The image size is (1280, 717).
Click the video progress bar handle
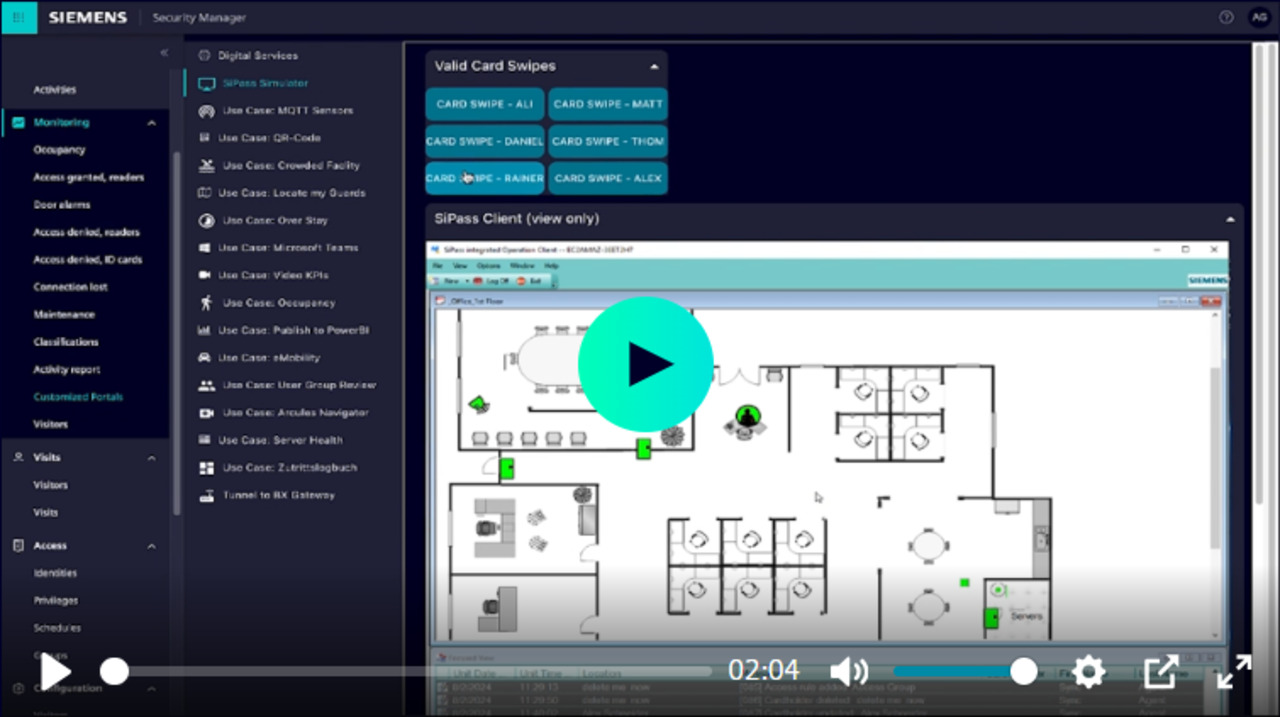pyautogui.click(x=115, y=672)
